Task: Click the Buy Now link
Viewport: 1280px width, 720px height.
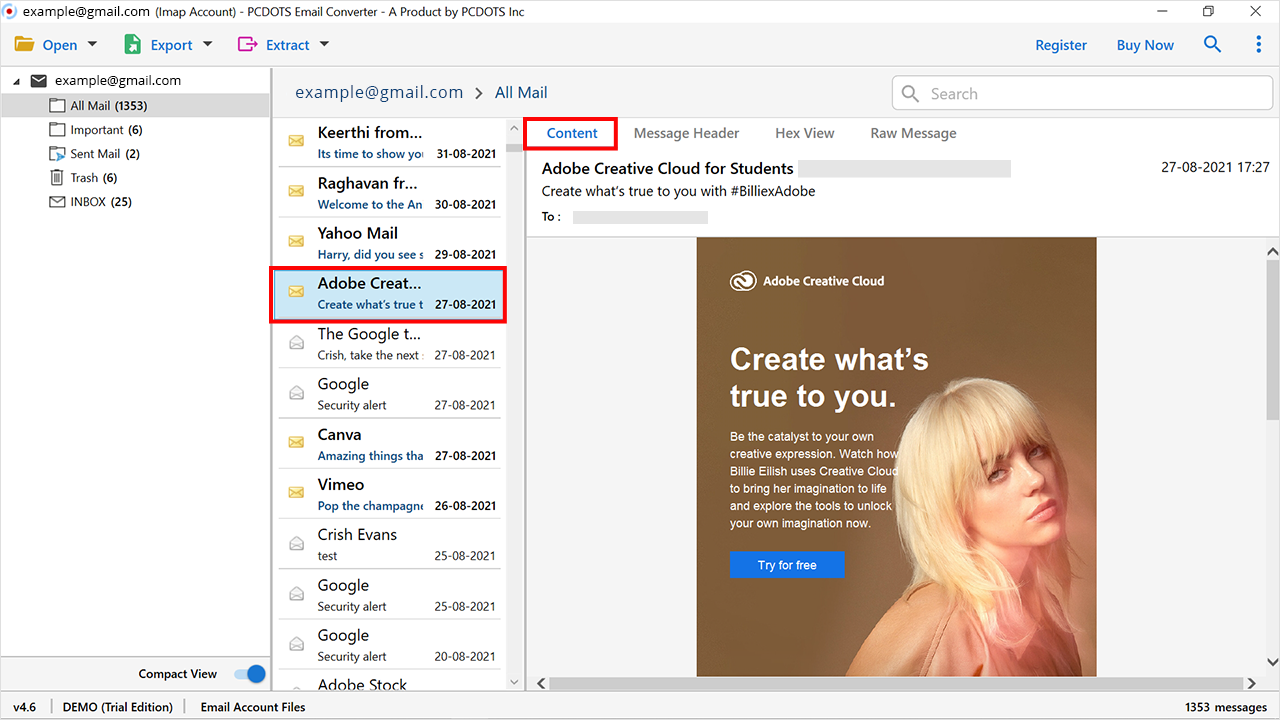Action: point(1145,45)
